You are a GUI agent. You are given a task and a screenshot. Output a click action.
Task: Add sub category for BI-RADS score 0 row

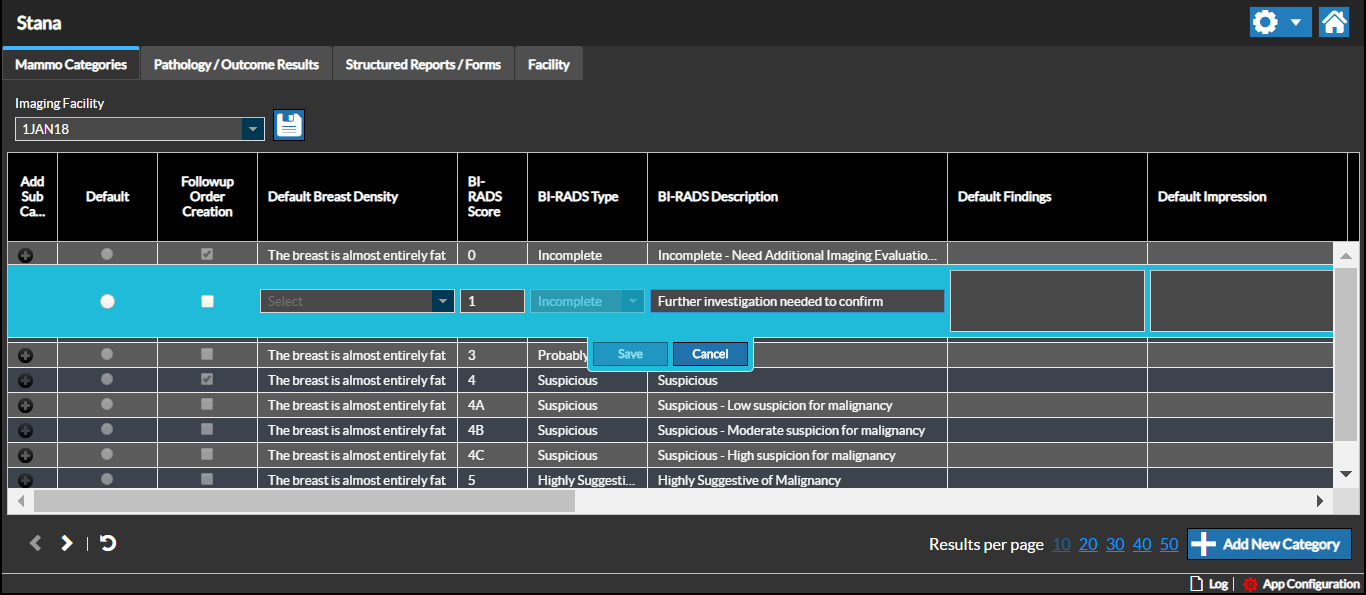(x=26, y=255)
